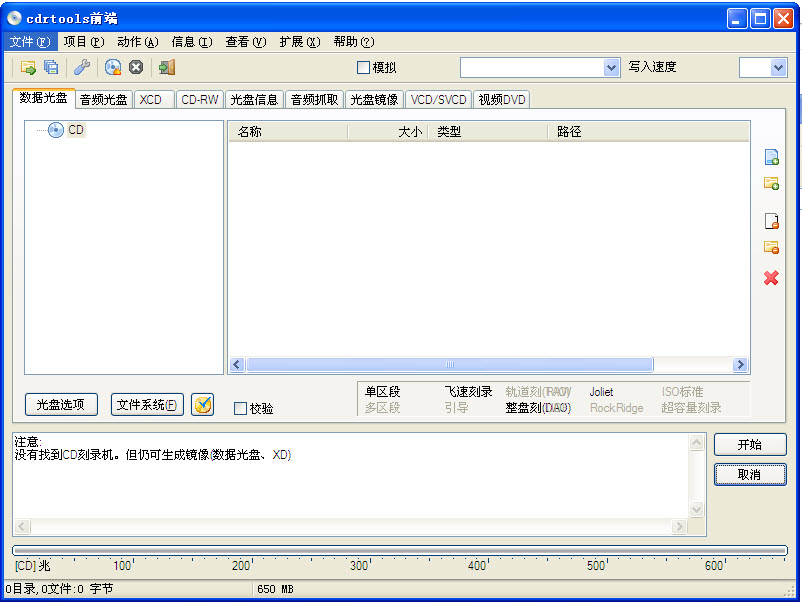The image size is (802, 602).
Task: Click the exit door icon in toolbar
Action: (167, 67)
